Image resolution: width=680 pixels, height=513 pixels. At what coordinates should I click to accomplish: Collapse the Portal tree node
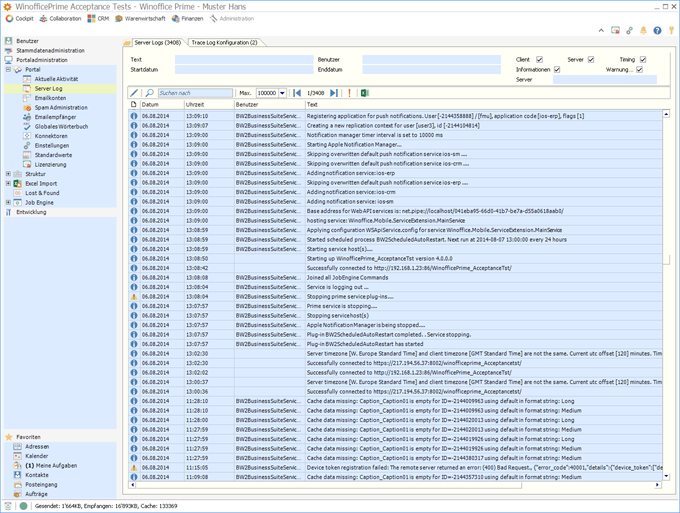(8, 69)
